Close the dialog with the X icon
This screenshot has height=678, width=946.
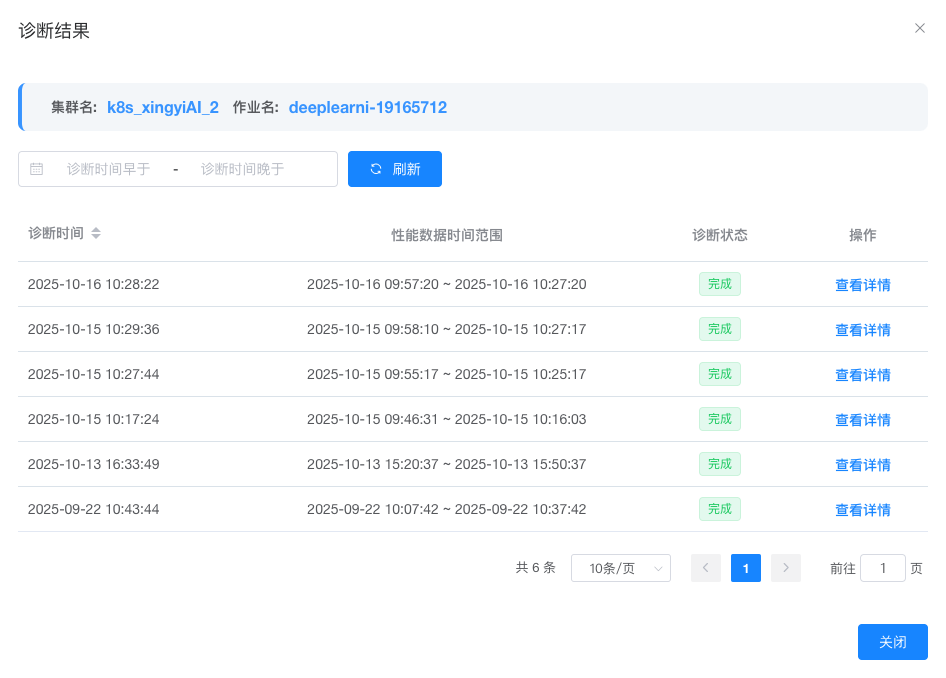point(920,28)
